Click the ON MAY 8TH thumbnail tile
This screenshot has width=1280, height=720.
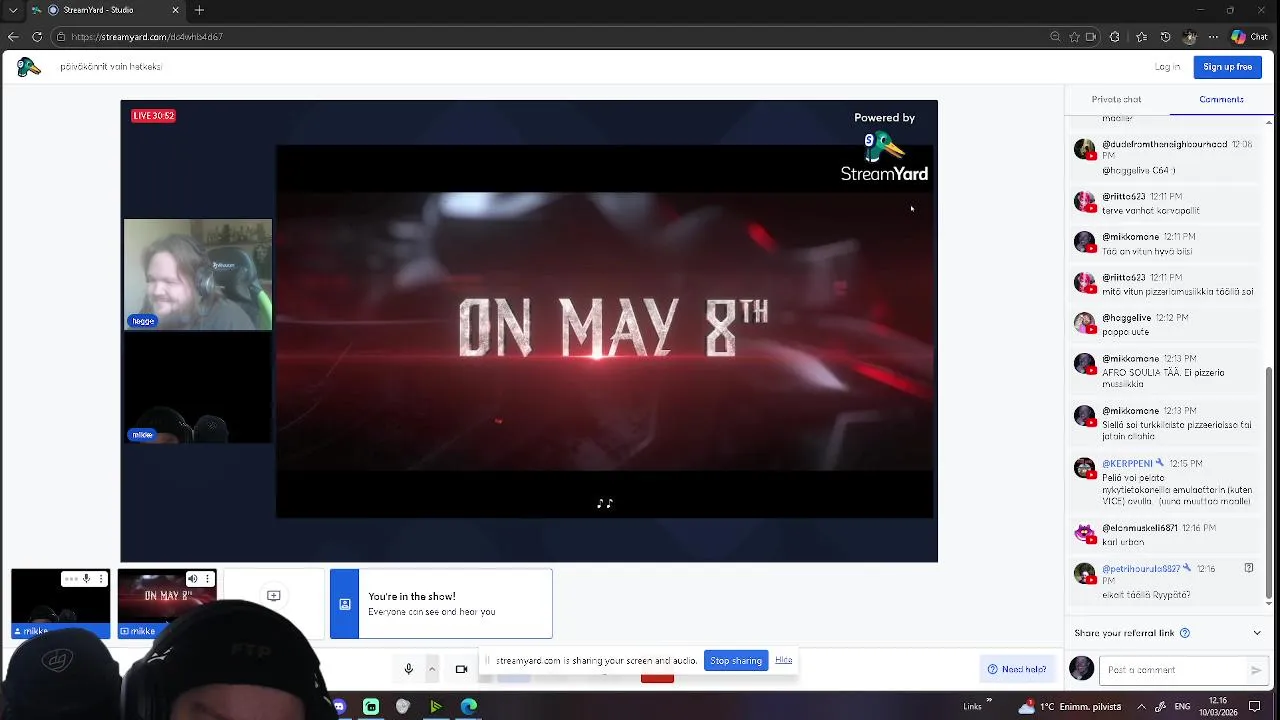167,603
